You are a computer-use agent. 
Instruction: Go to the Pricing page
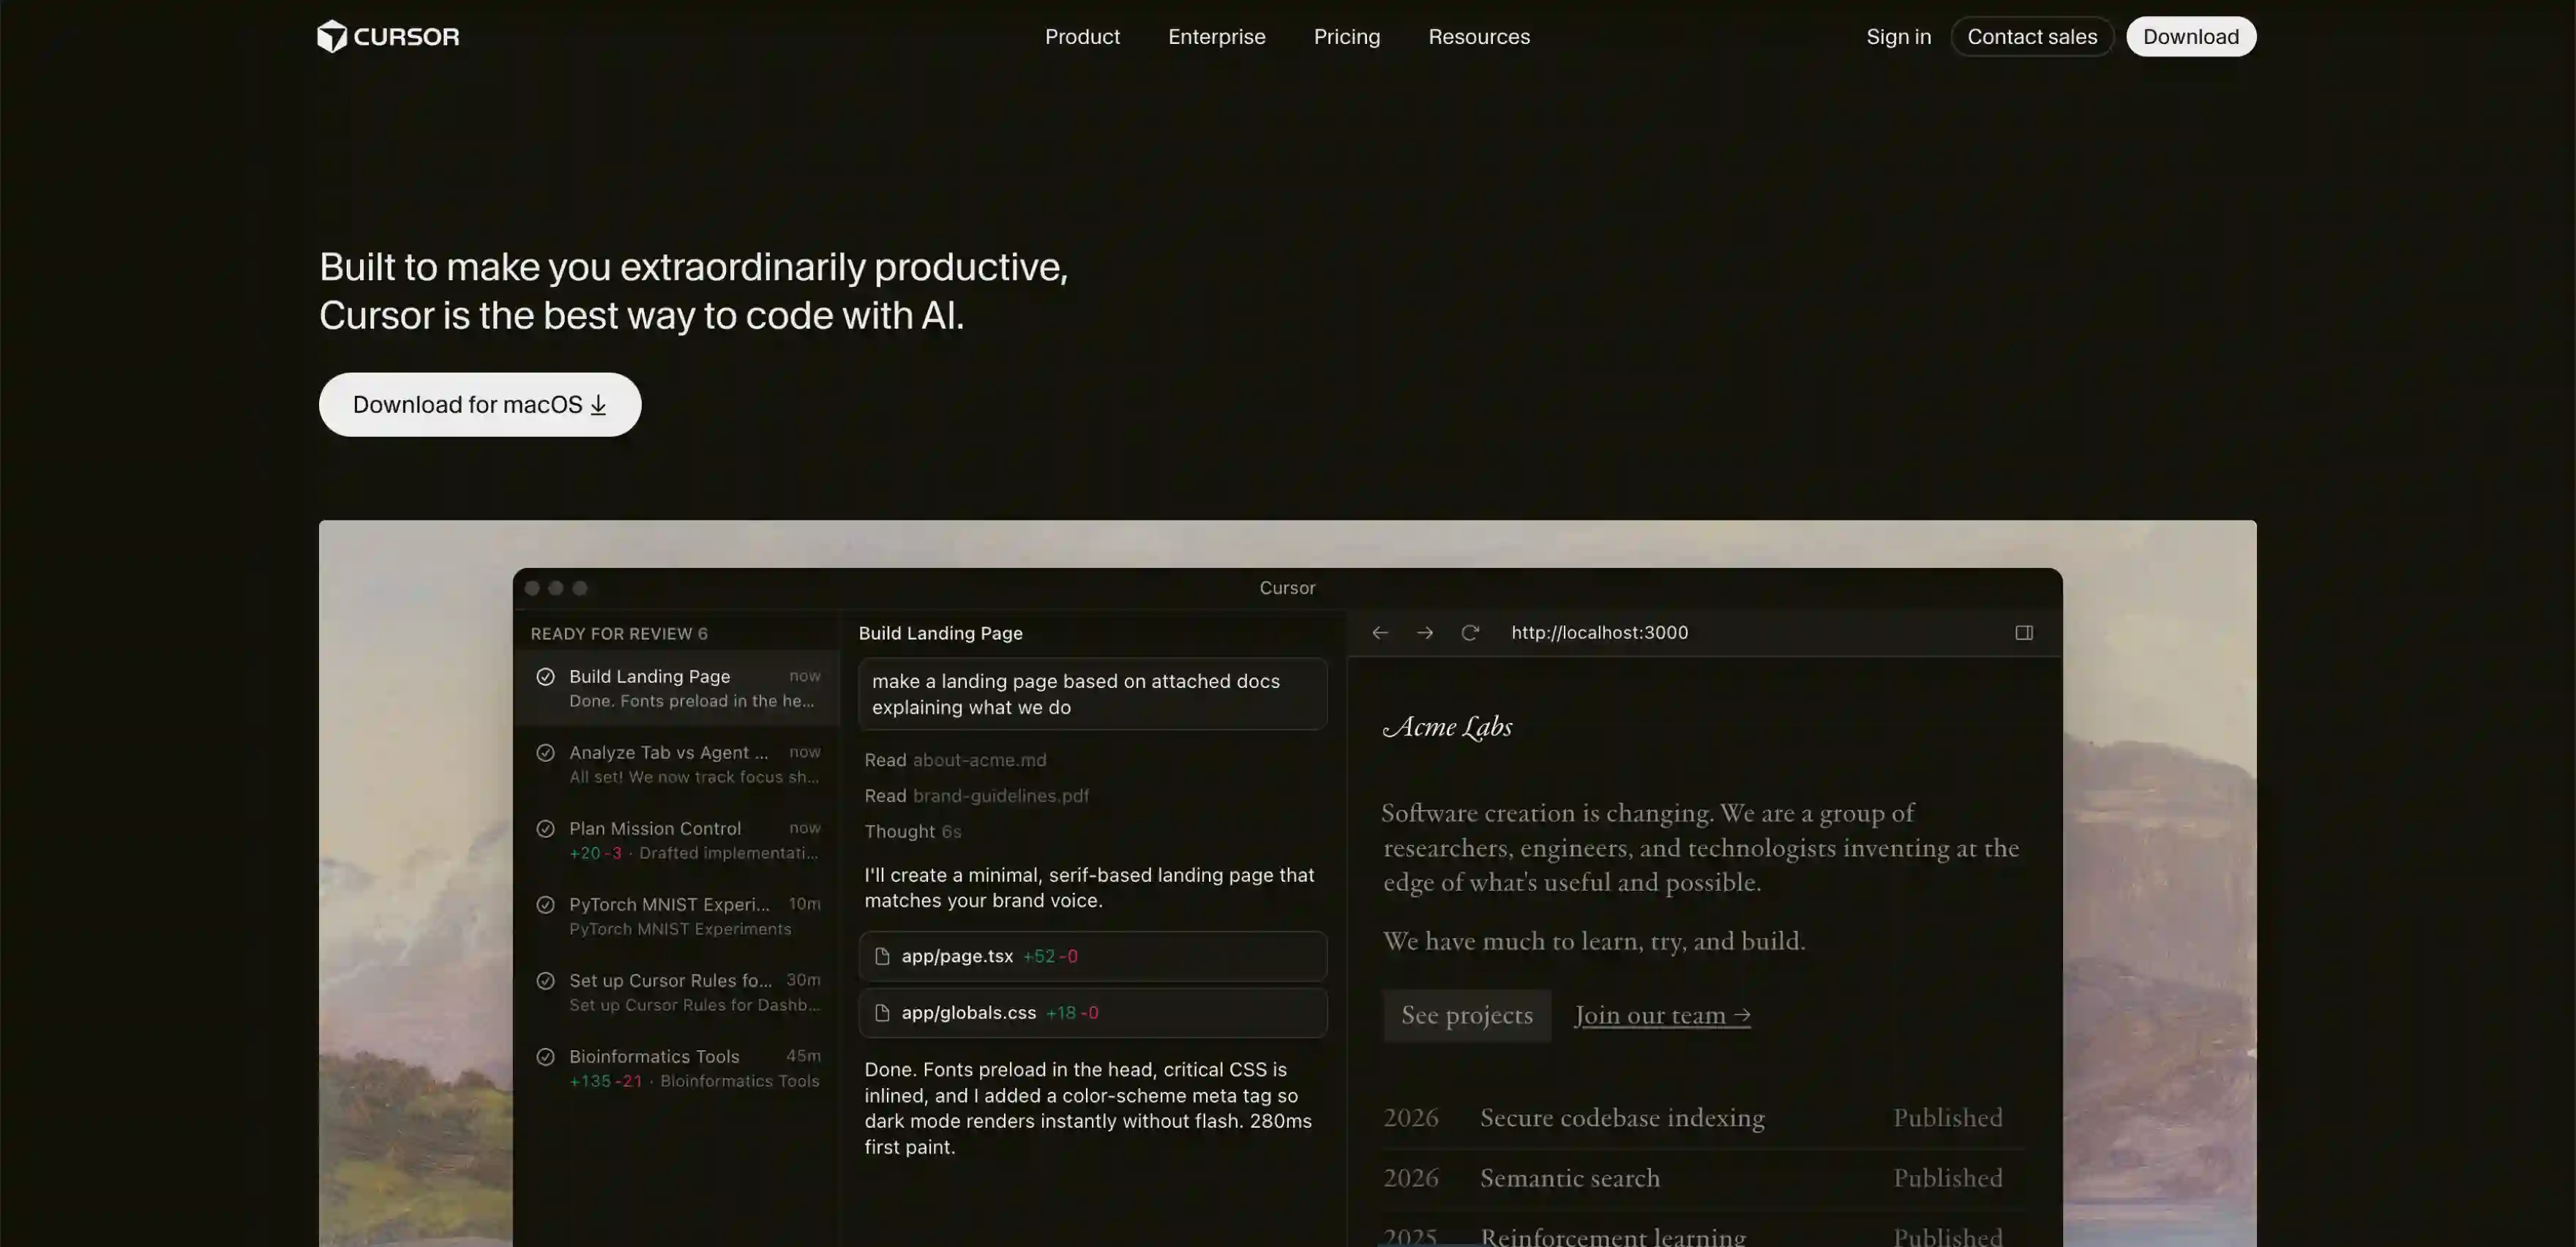pyautogui.click(x=1346, y=37)
